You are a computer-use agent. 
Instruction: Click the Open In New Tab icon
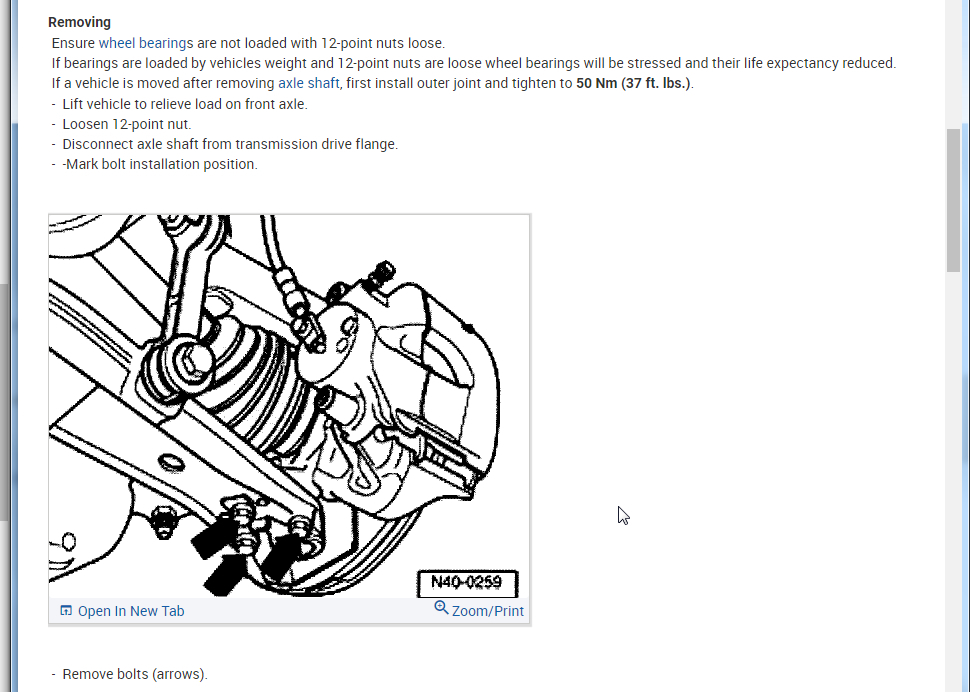click(x=66, y=611)
